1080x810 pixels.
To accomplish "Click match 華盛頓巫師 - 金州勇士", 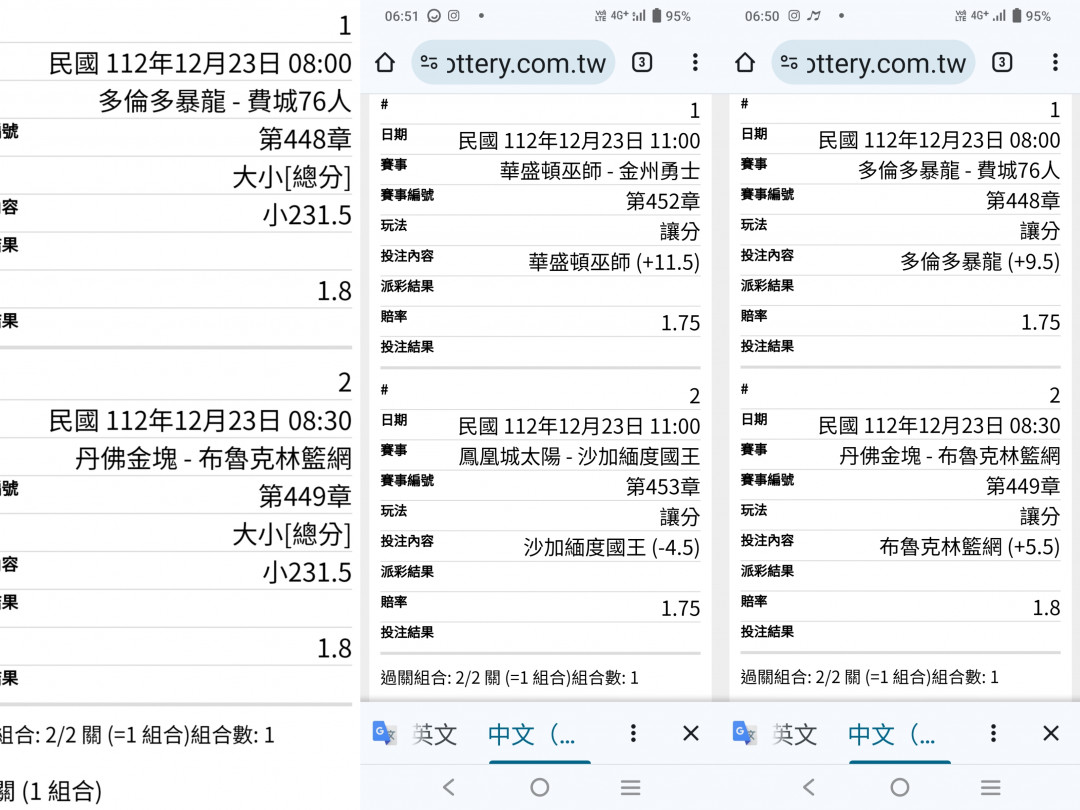I will (600, 171).
